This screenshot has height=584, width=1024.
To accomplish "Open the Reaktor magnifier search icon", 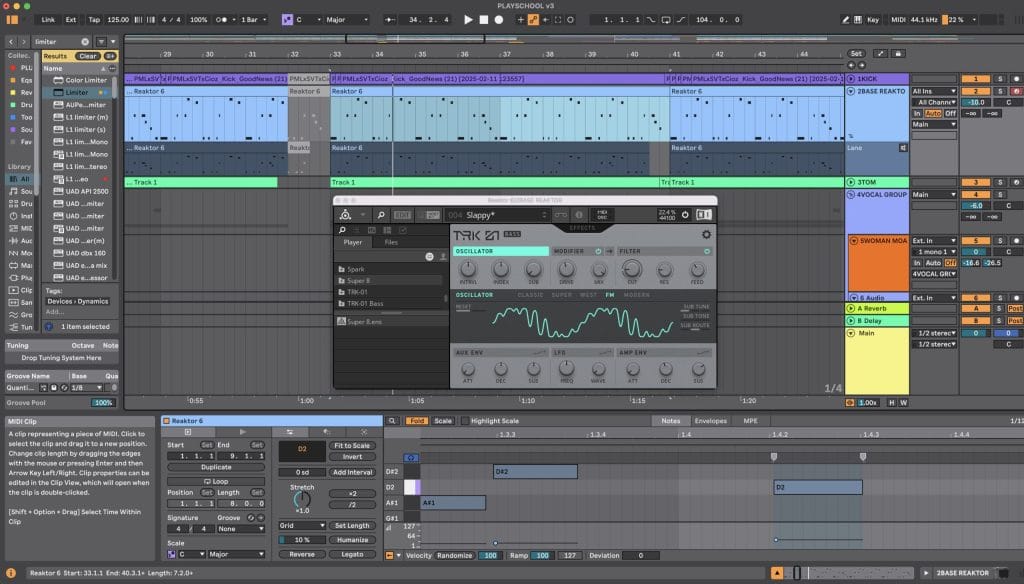I will (381, 214).
